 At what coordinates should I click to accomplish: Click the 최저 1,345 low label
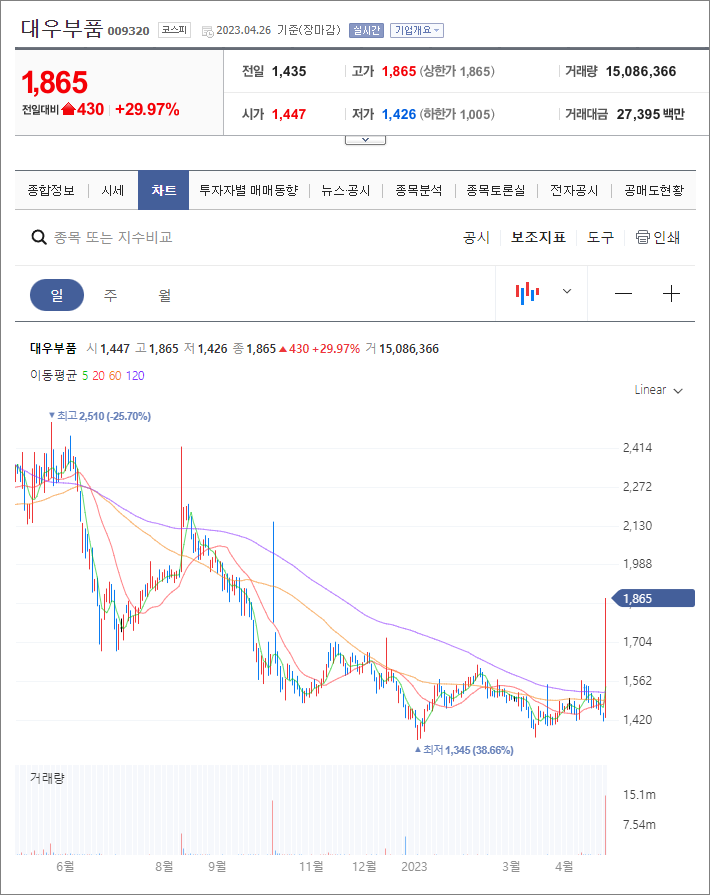464,749
